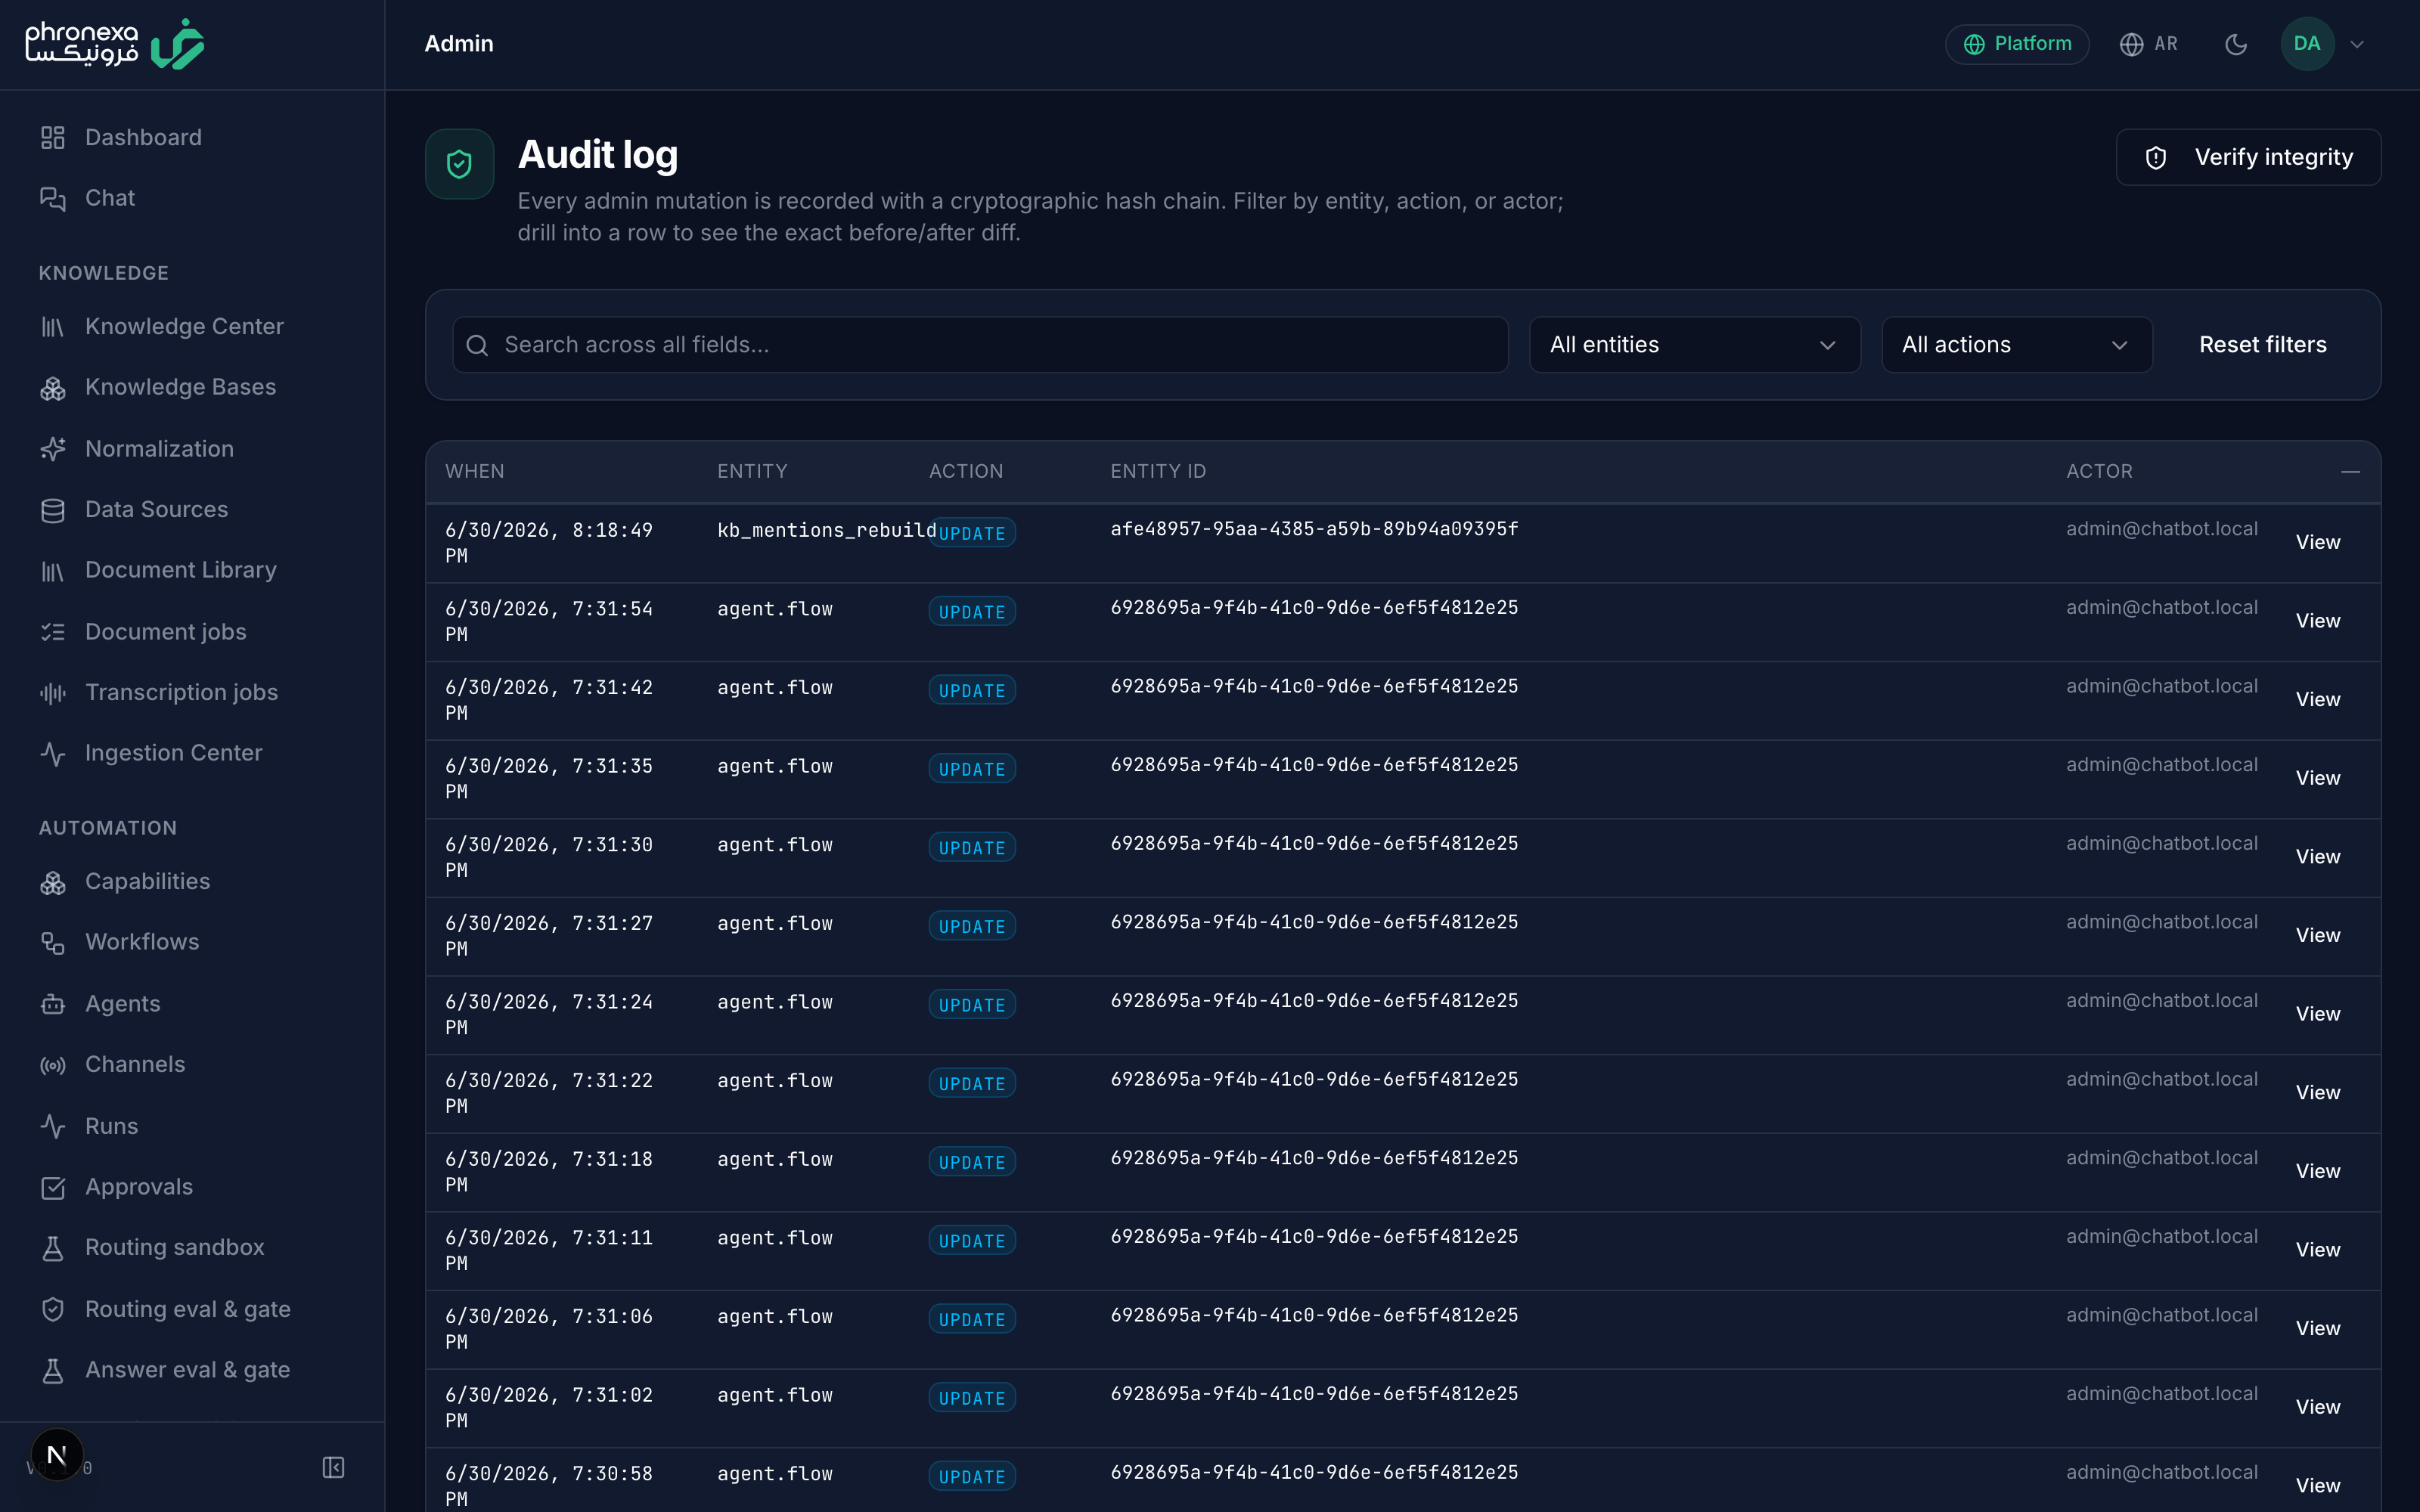Image resolution: width=2420 pixels, height=1512 pixels.
Task: Open the All entities dropdown
Action: coord(1694,345)
